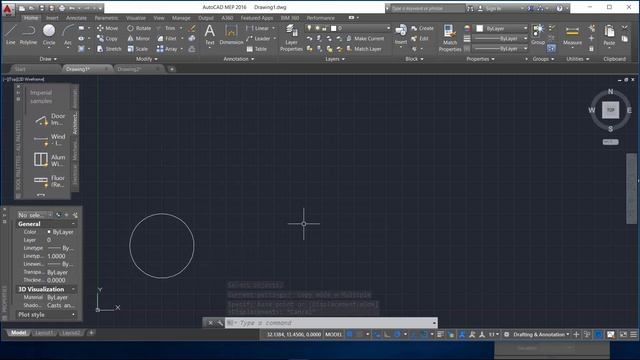
Task: Toggle ortho mode in status bar
Action: pos(387,334)
